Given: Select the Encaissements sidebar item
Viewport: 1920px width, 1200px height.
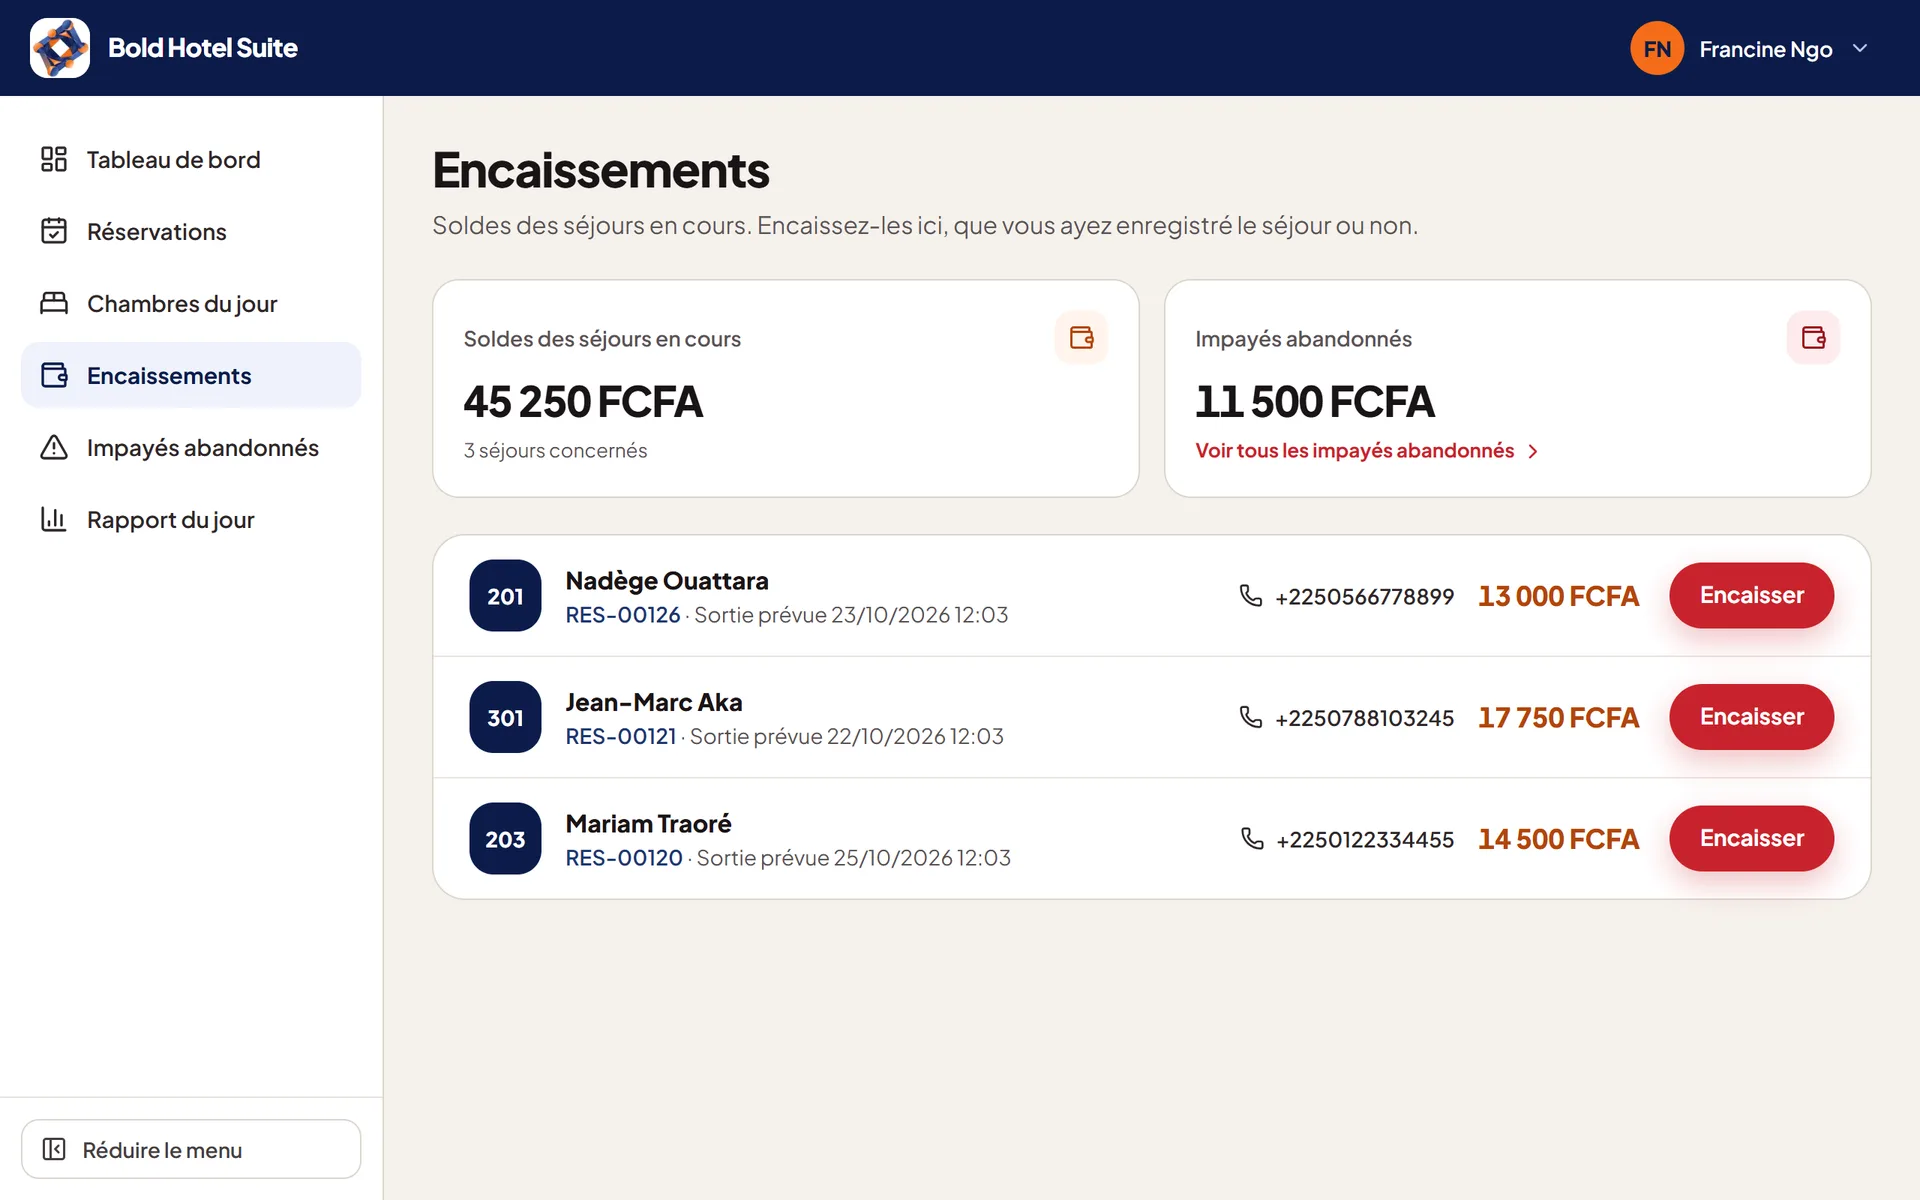Looking at the screenshot, I should pyautogui.click(x=191, y=375).
